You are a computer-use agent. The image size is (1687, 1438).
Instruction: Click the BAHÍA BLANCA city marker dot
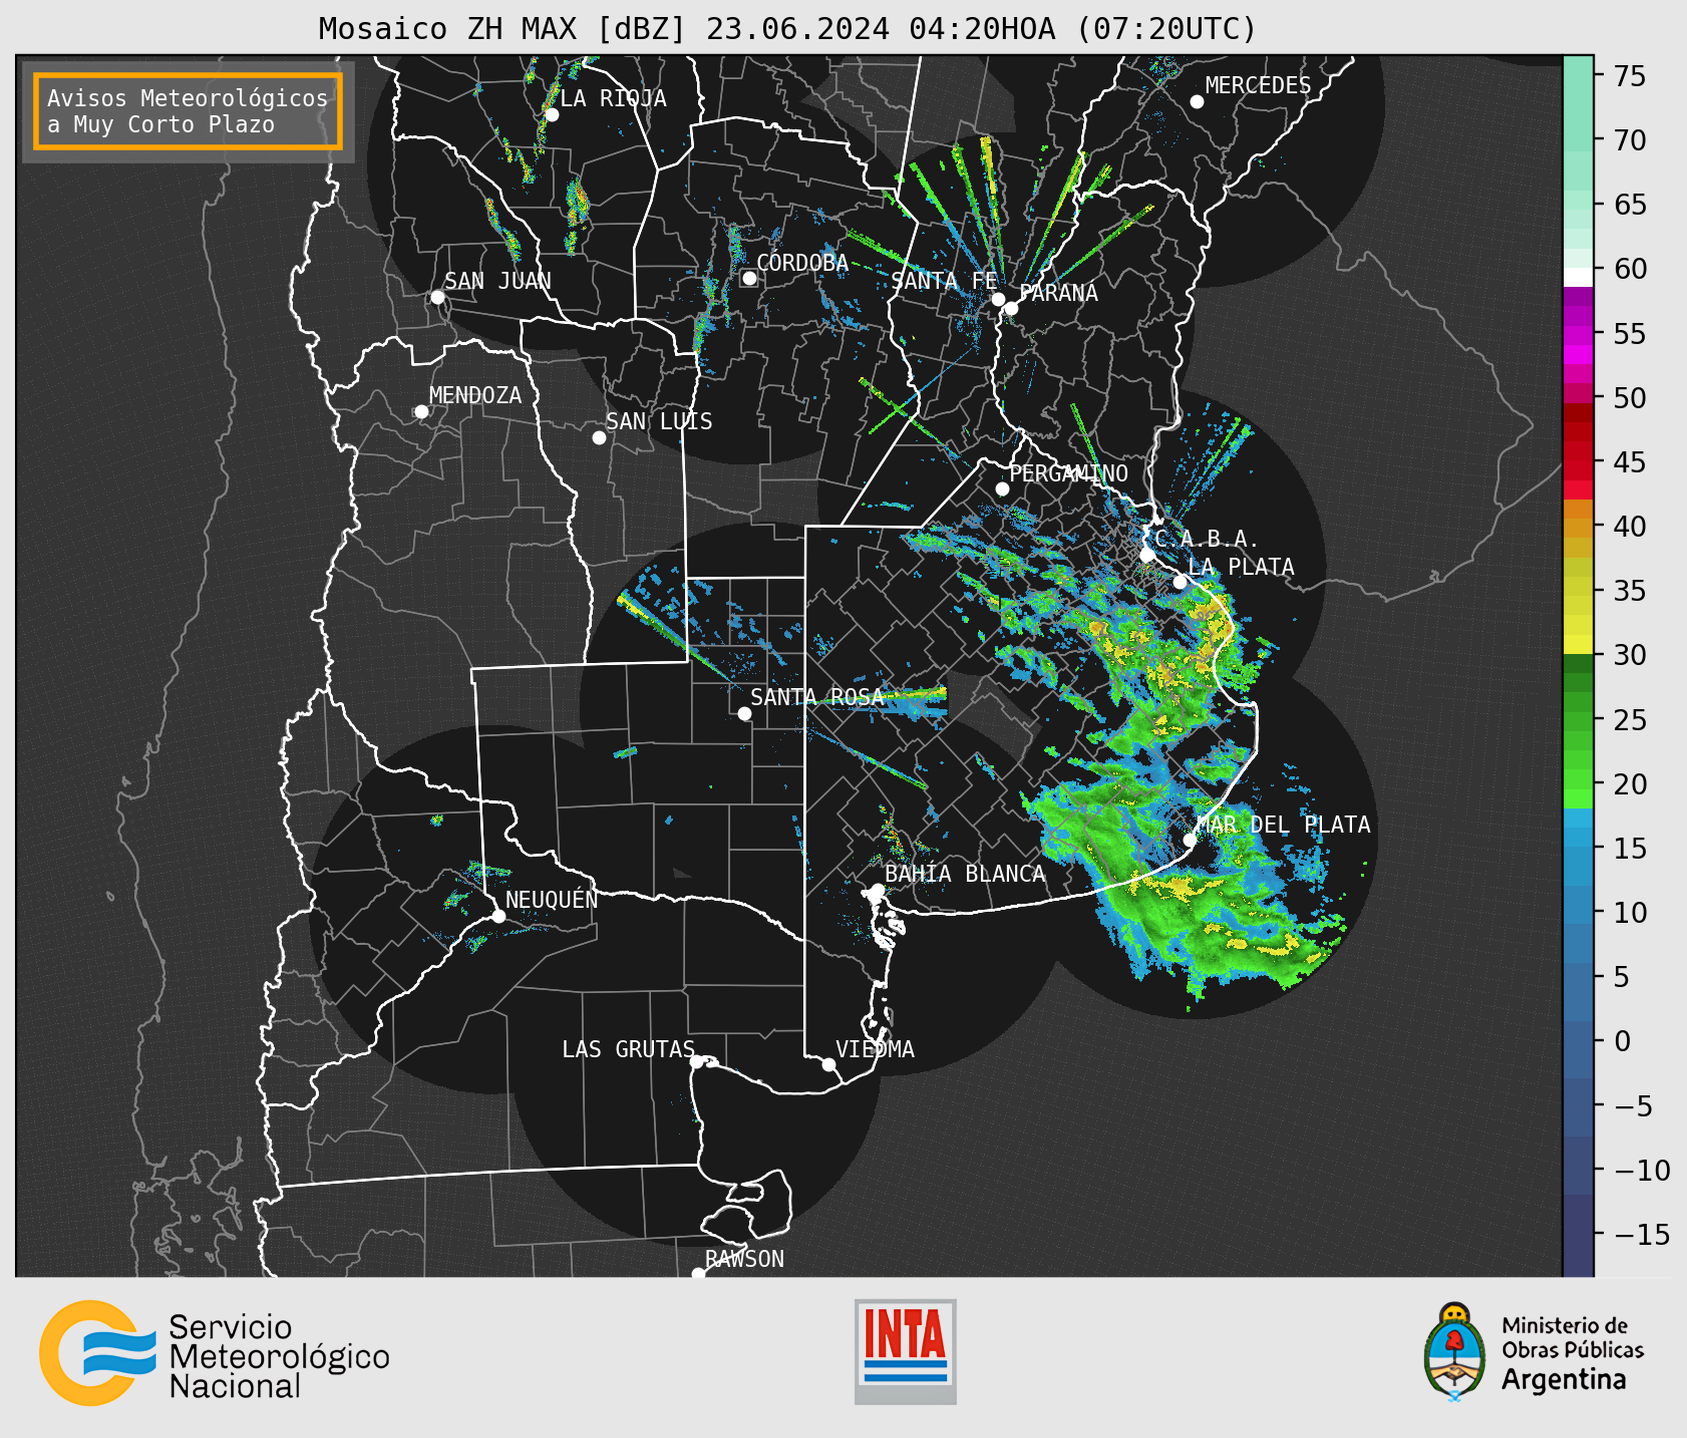click(x=877, y=890)
